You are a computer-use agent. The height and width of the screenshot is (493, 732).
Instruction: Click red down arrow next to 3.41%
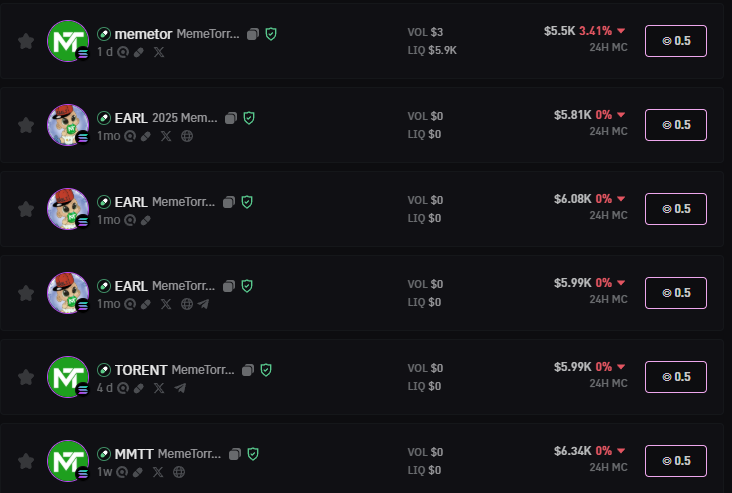pyautogui.click(x=621, y=31)
